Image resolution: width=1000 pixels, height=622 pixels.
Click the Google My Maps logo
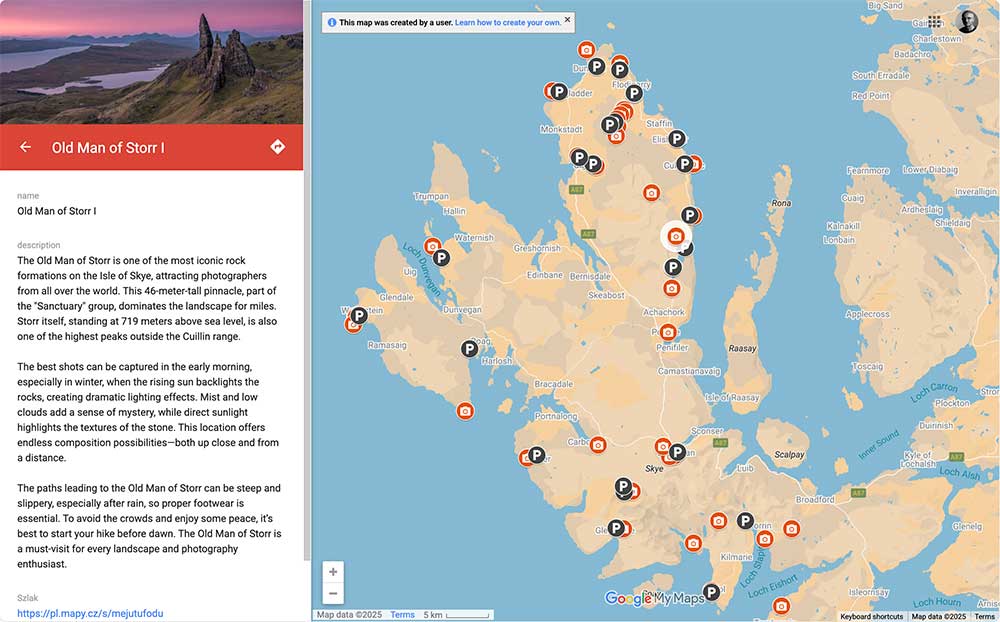(x=654, y=598)
